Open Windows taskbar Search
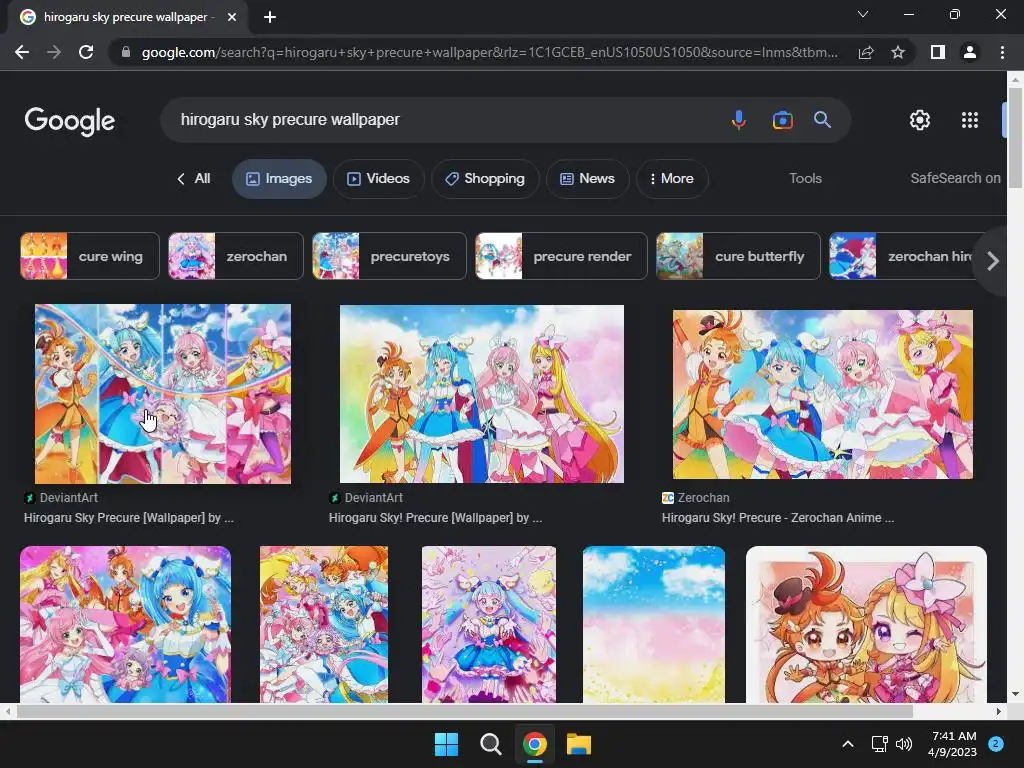The height and width of the screenshot is (768, 1024). (x=490, y=744)
